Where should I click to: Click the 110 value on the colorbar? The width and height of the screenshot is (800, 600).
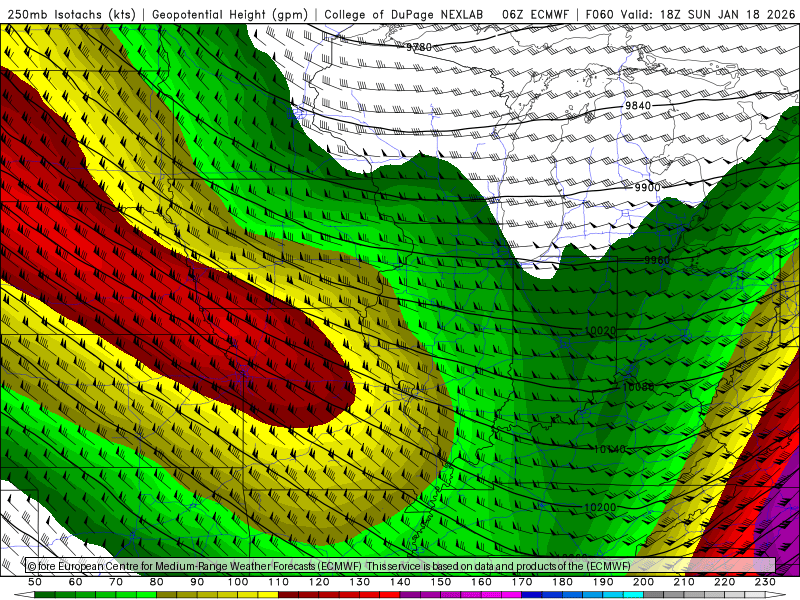[x=279, y=582]
